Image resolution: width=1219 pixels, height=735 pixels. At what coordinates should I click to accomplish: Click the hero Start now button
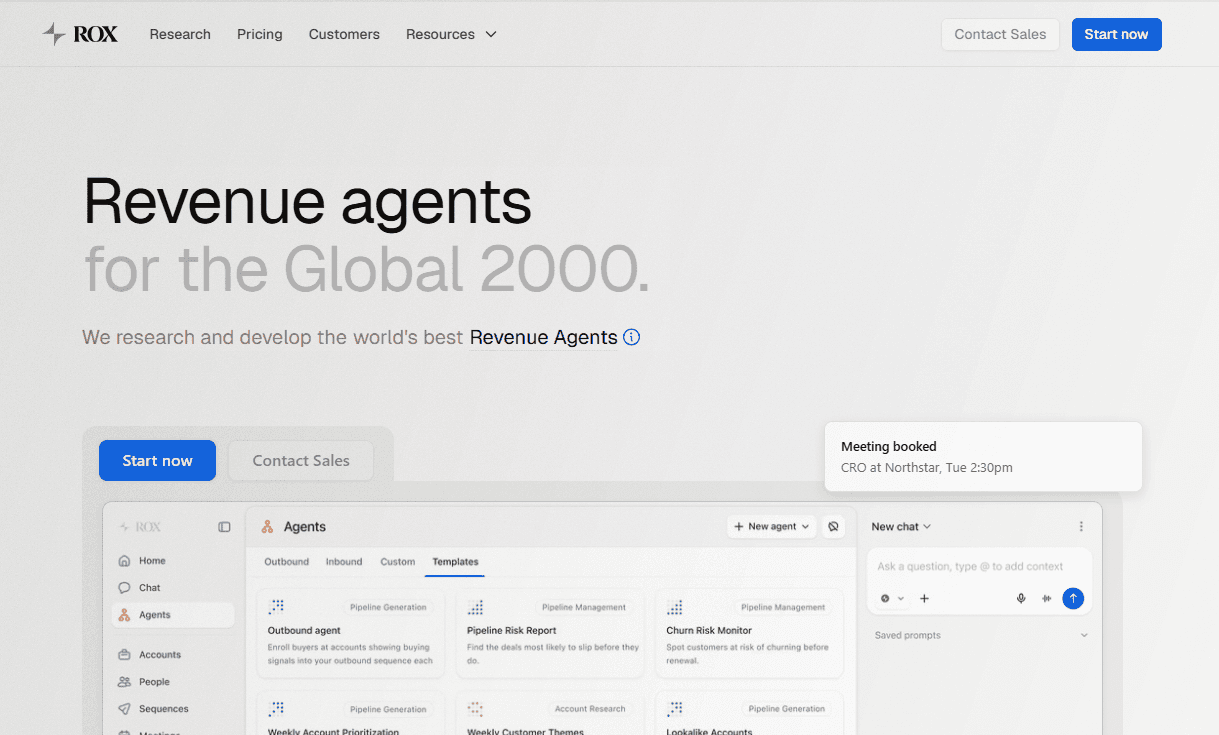[x=157, y=461]
